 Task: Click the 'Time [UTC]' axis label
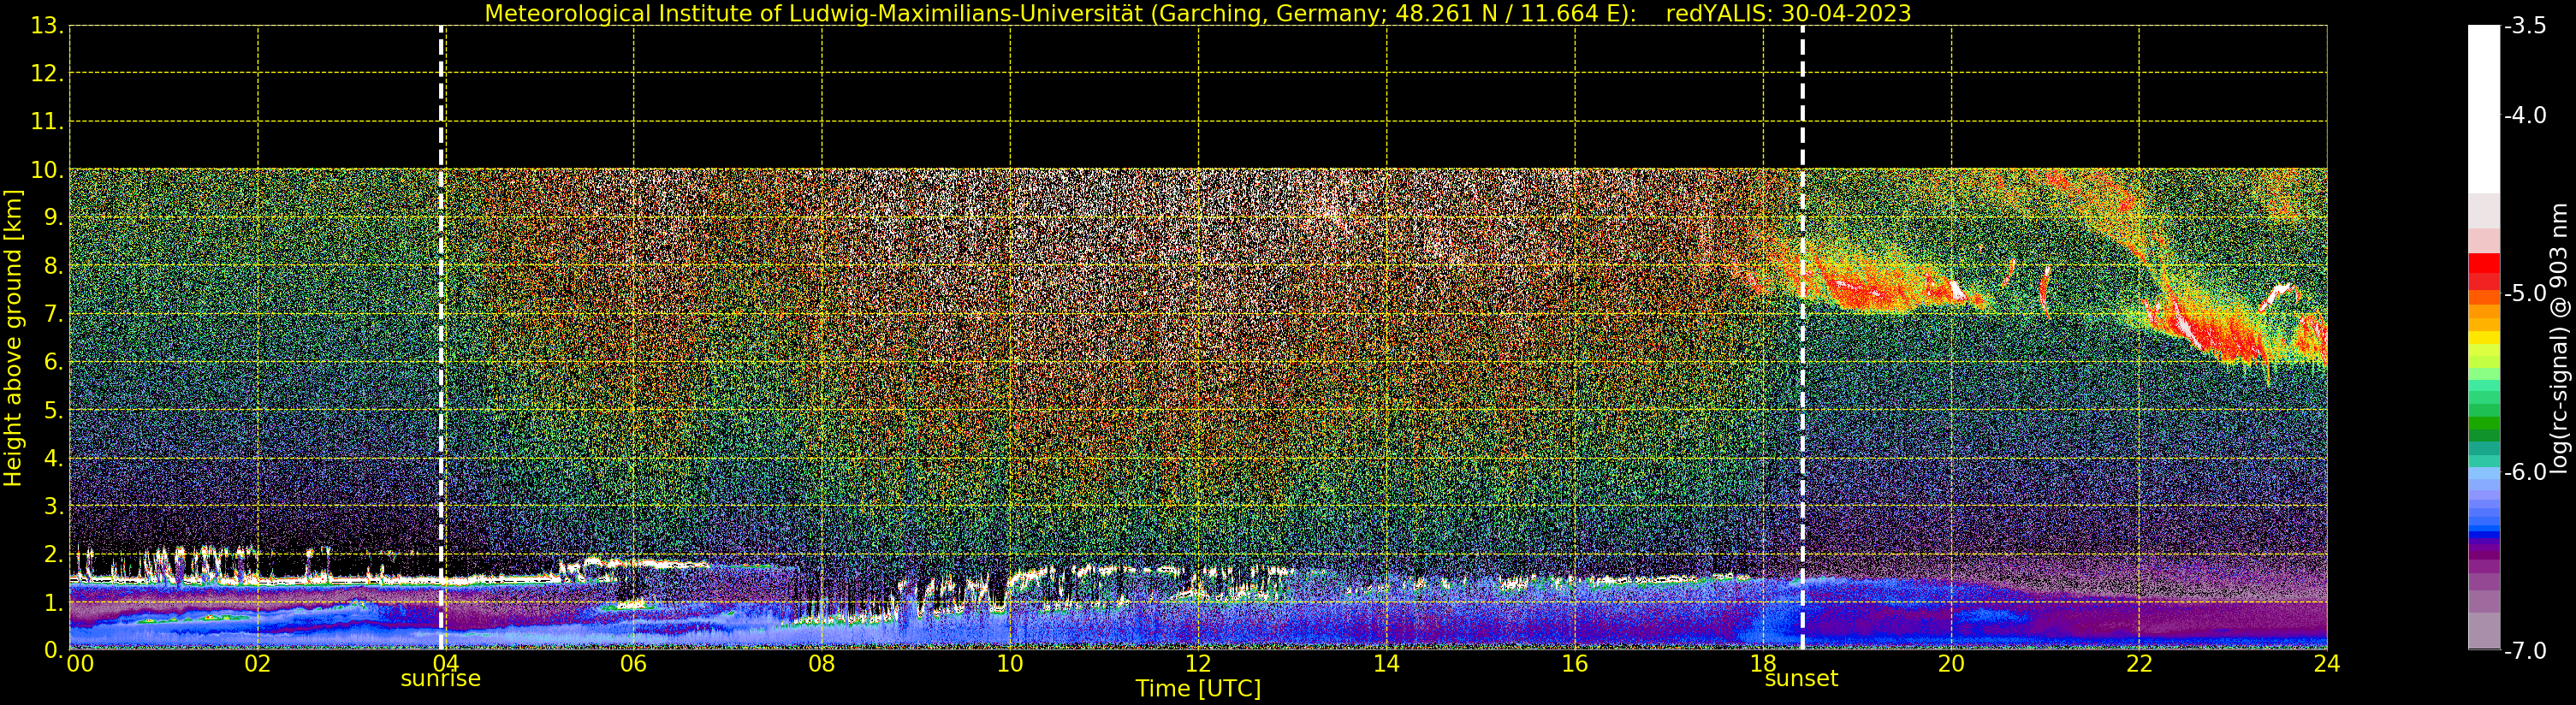click(1198, 689)
